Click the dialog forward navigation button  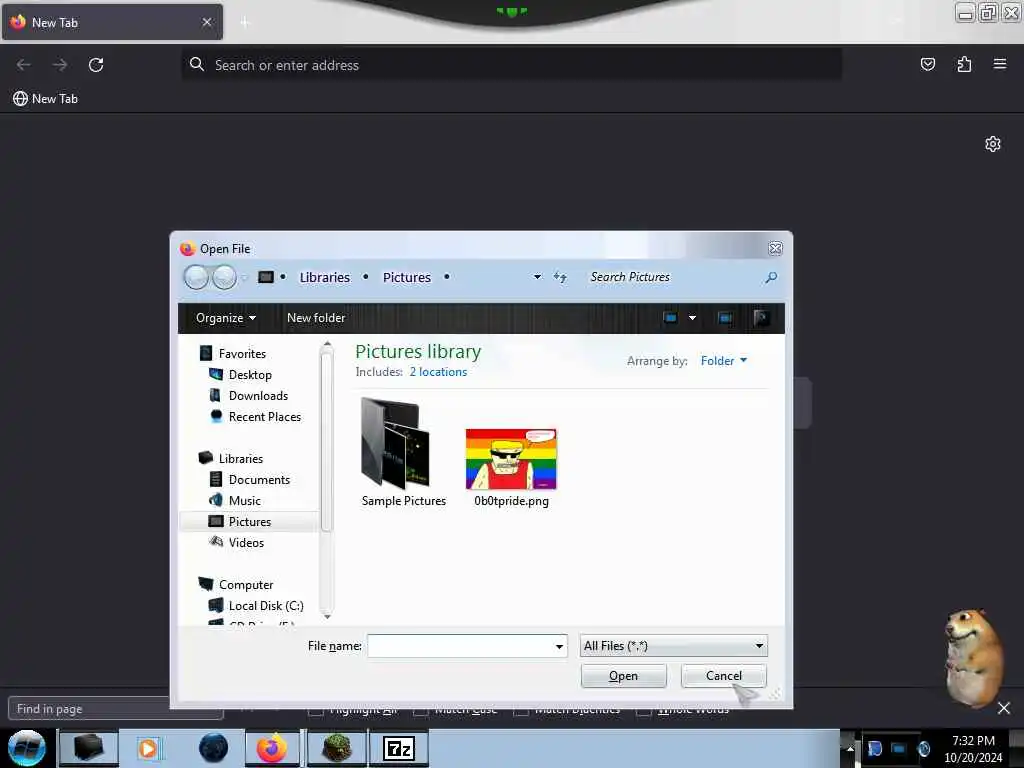click(x=224, y=278)
